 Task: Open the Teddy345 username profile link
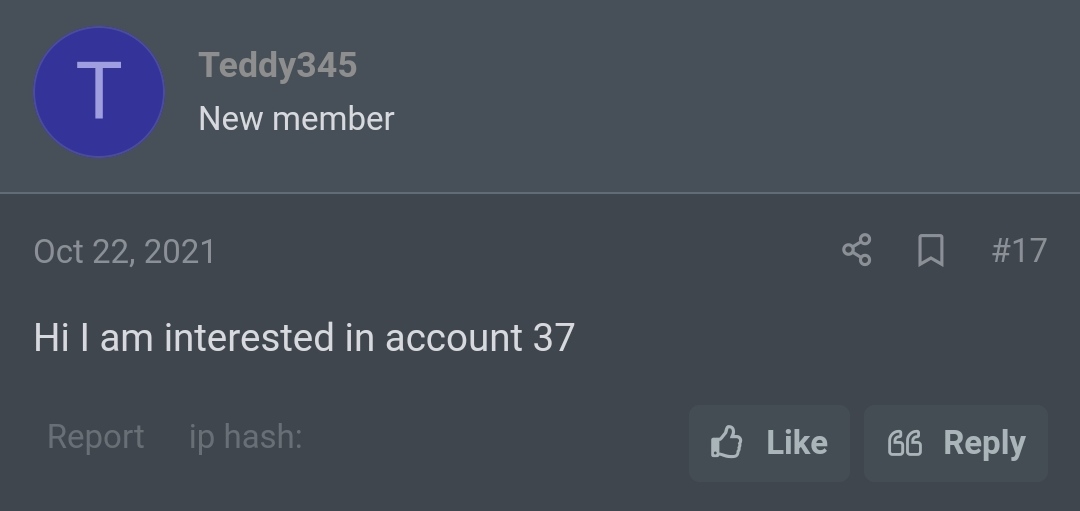click(x=278, y=65)
